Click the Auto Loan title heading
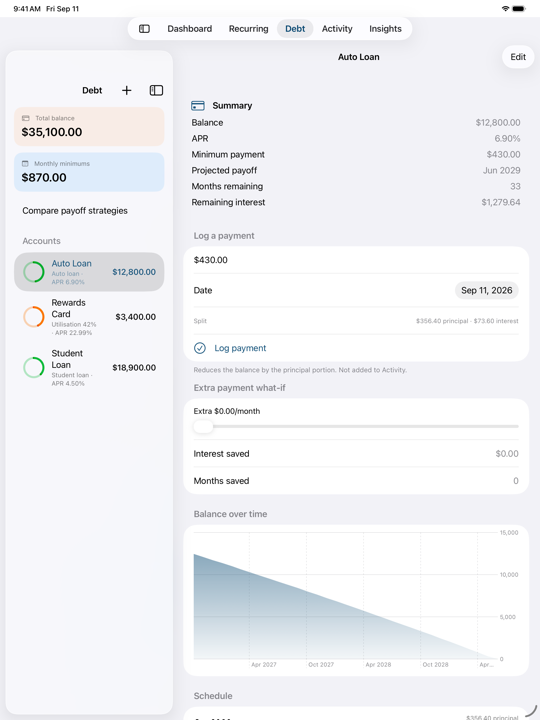The height and width of the screenshot is (720, 540). 359,57
